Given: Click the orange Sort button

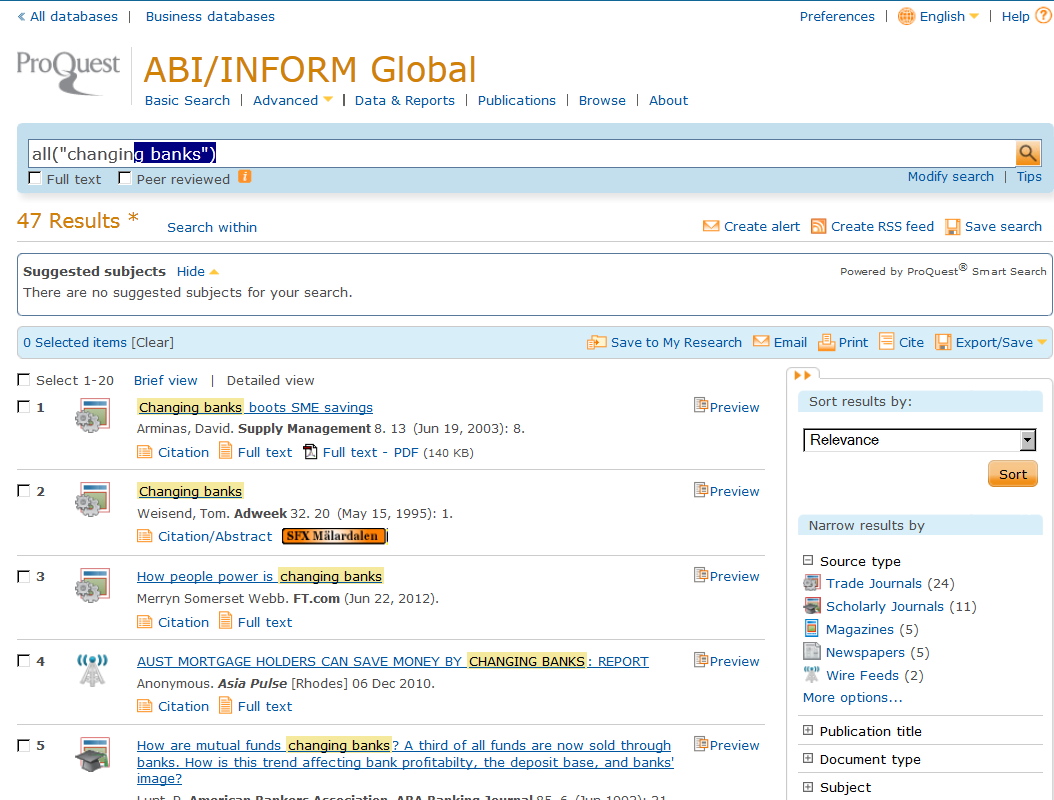Looking at the screenshot, I should point(1012,474).
